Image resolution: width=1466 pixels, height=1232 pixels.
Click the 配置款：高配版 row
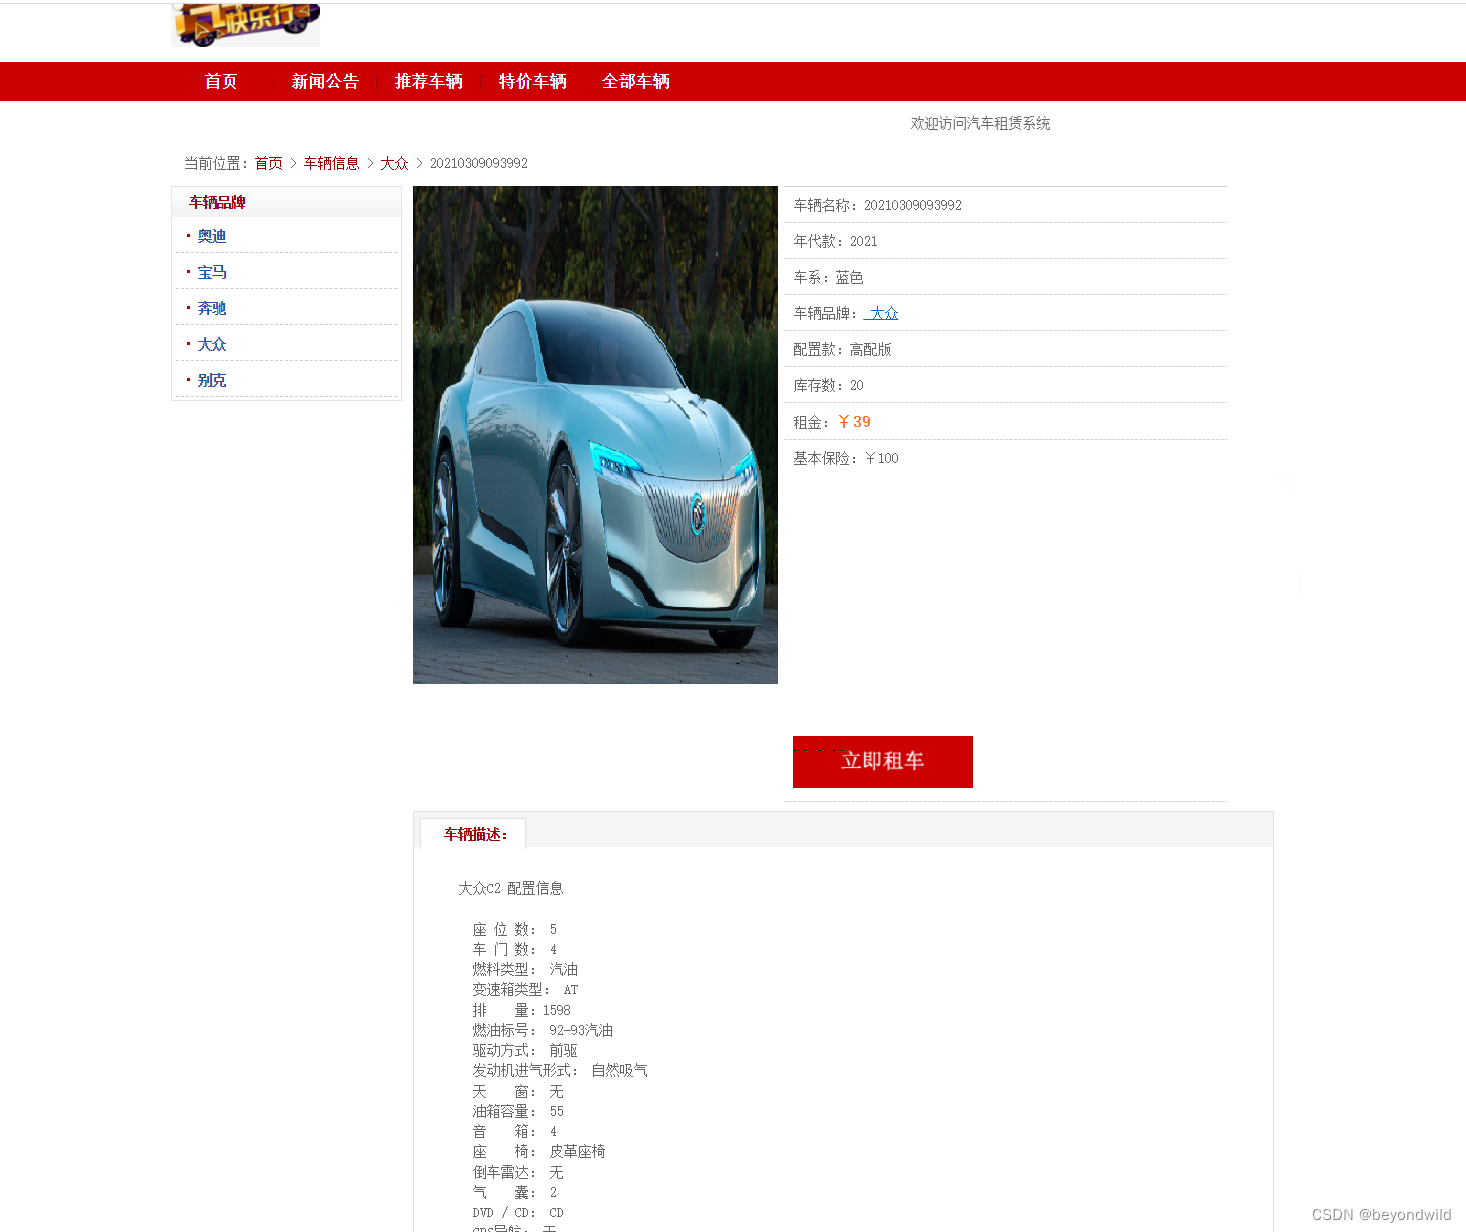(1005, 349)
